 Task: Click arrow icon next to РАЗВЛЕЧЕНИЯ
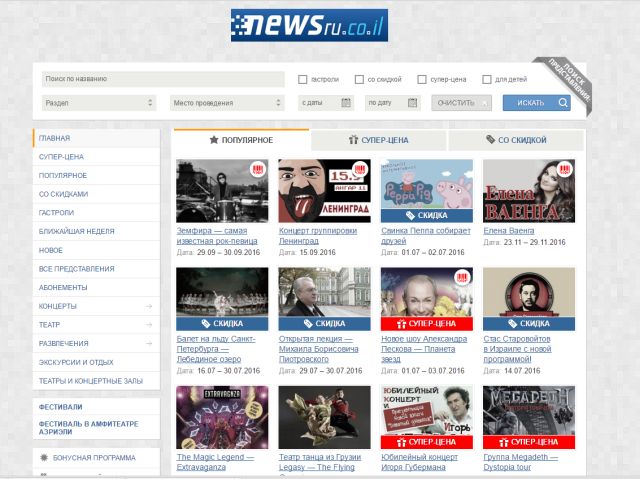(149, 343)
